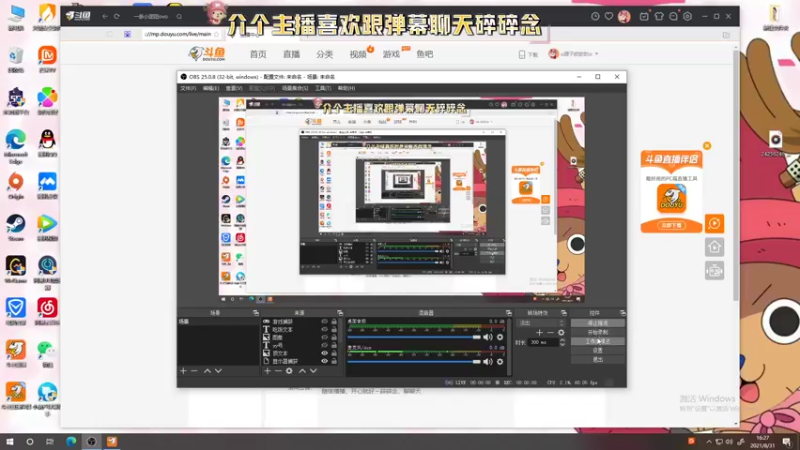
Task: Open OBS 设置 button
Action: [597, 351]
